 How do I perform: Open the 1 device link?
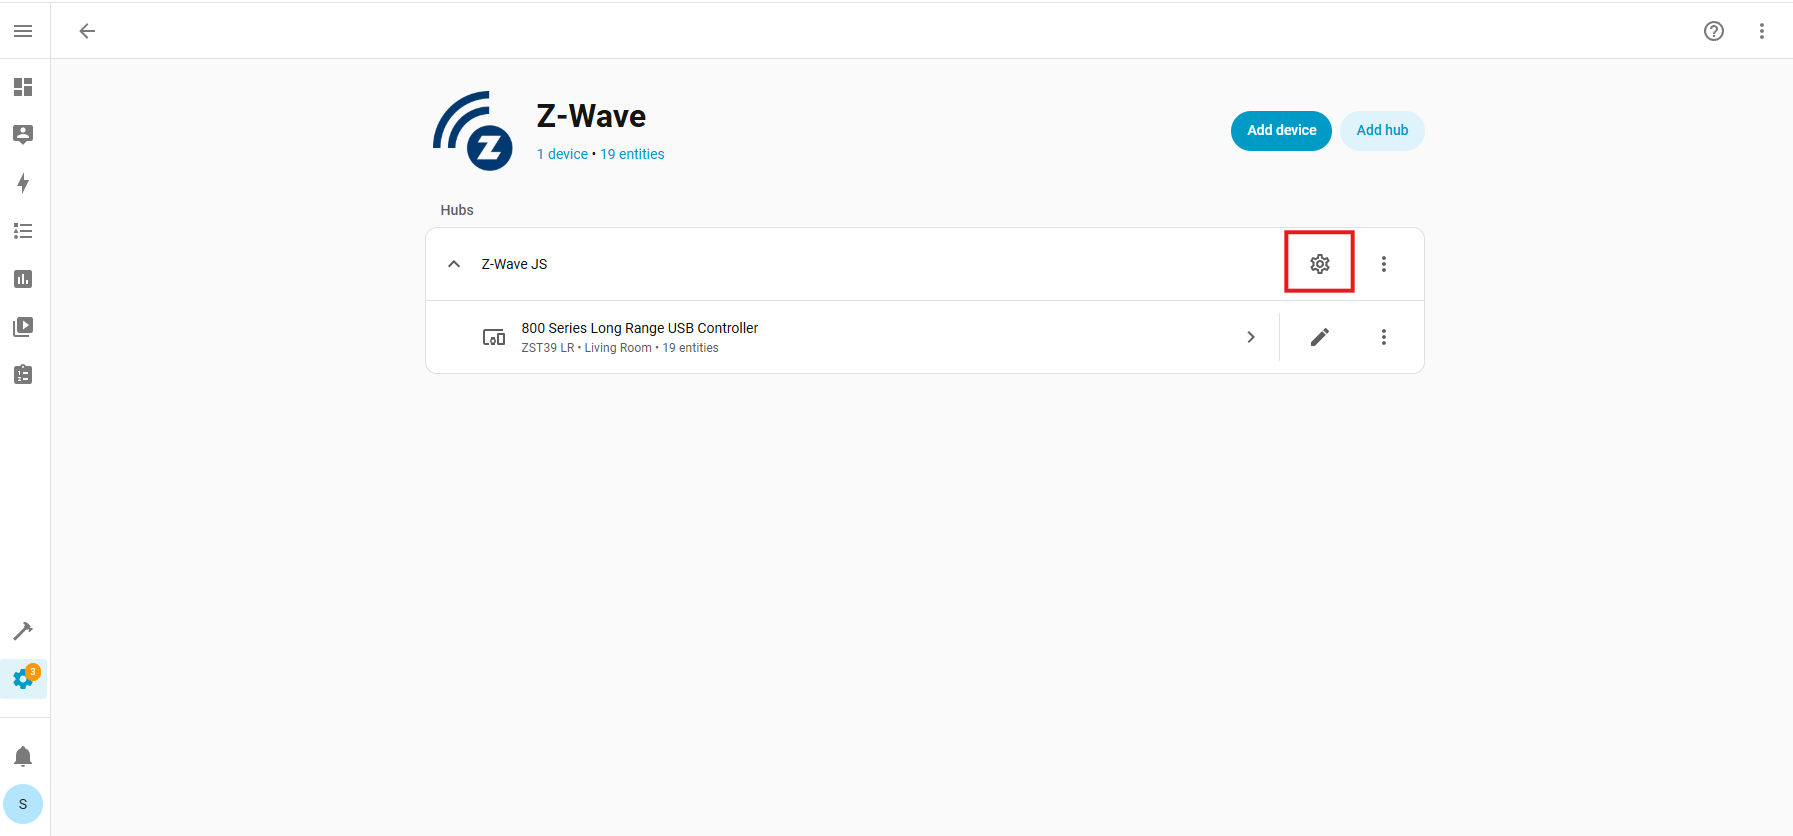tap(562, 154)
